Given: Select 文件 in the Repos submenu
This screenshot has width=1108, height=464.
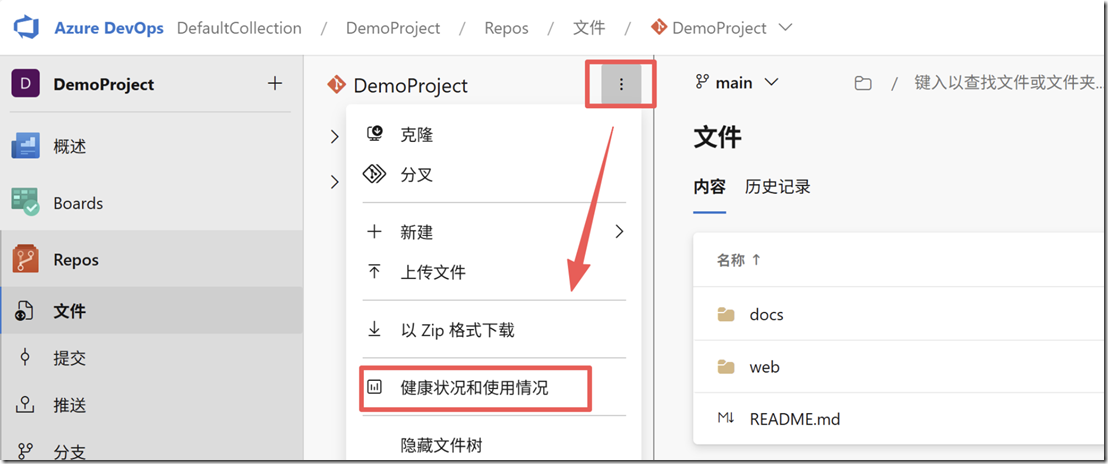Looking at the screenshot, I should click(x=151, y=310).
